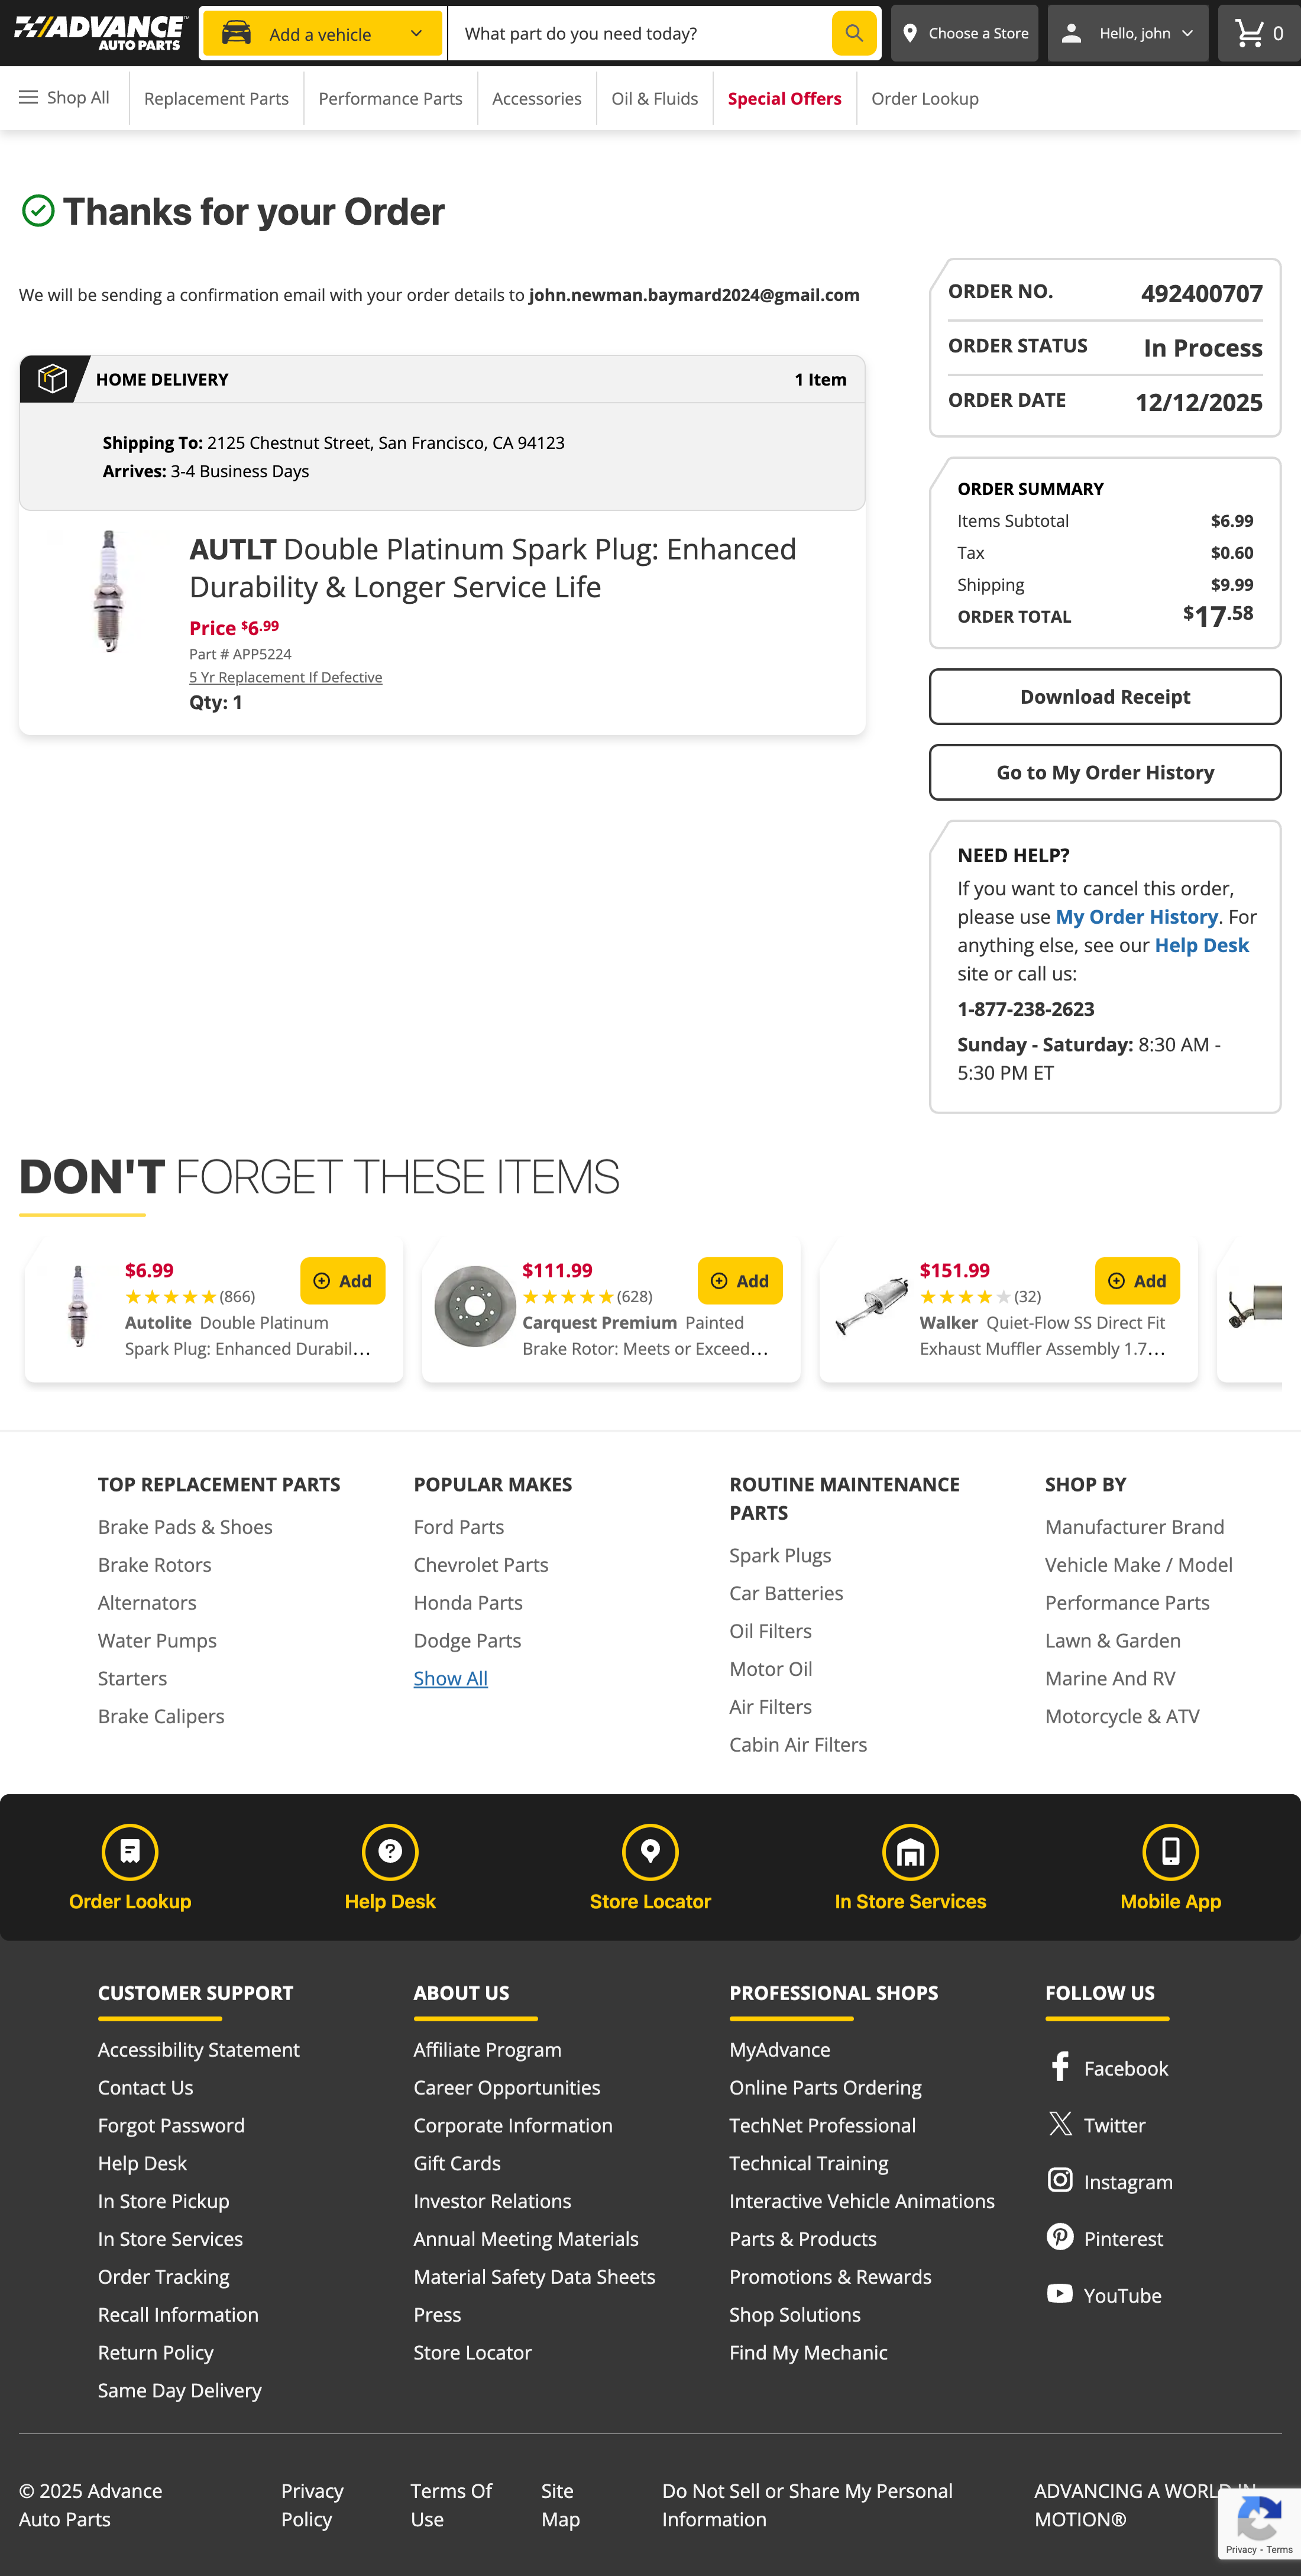Open the Oil & Fluids navigation tab

654,98
